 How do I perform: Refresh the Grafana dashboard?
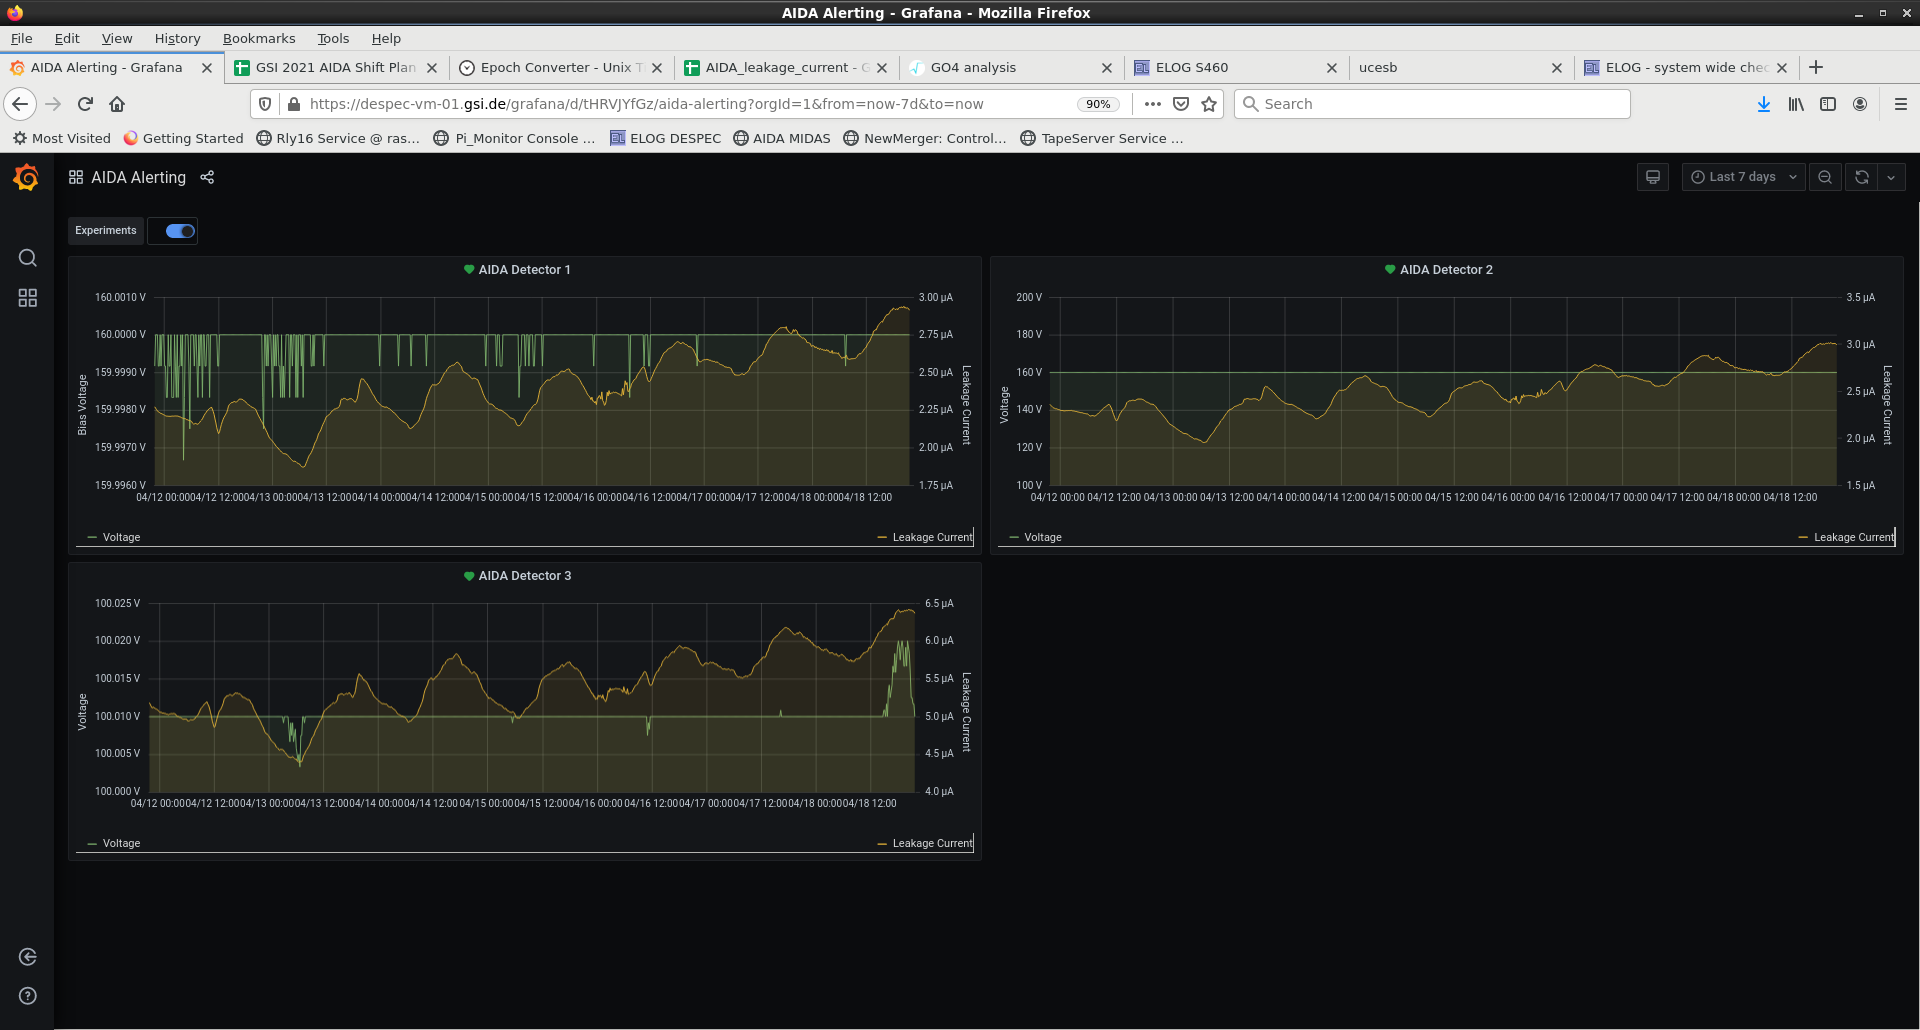click(x=1861, y=177)
